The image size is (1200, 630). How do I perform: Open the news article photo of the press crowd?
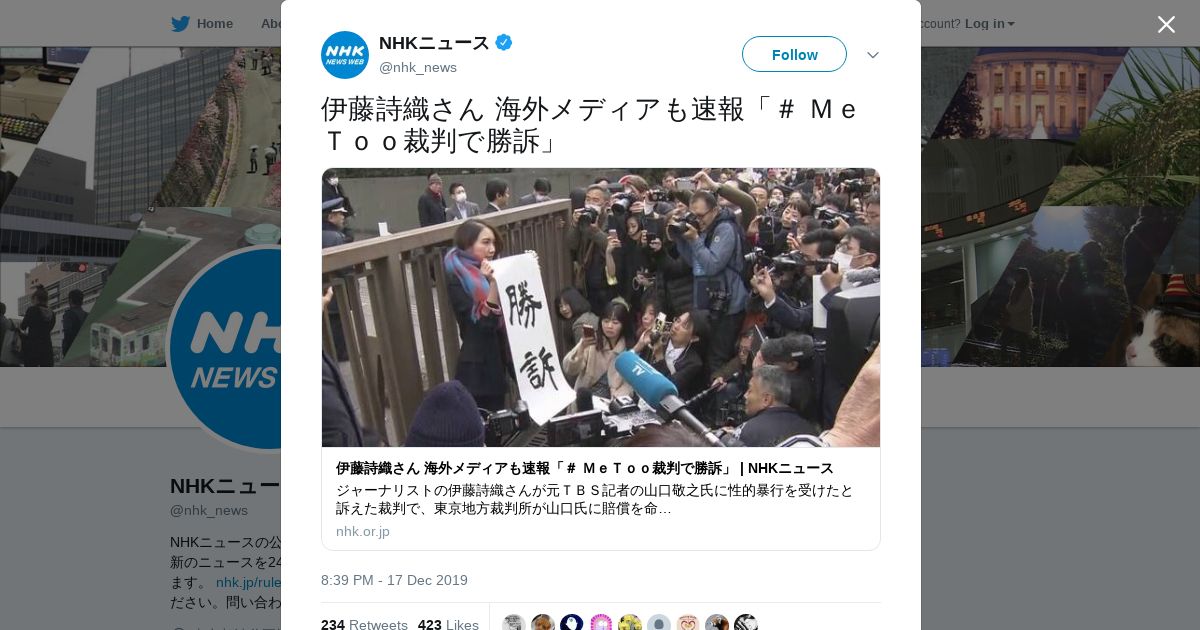point(601,307)
